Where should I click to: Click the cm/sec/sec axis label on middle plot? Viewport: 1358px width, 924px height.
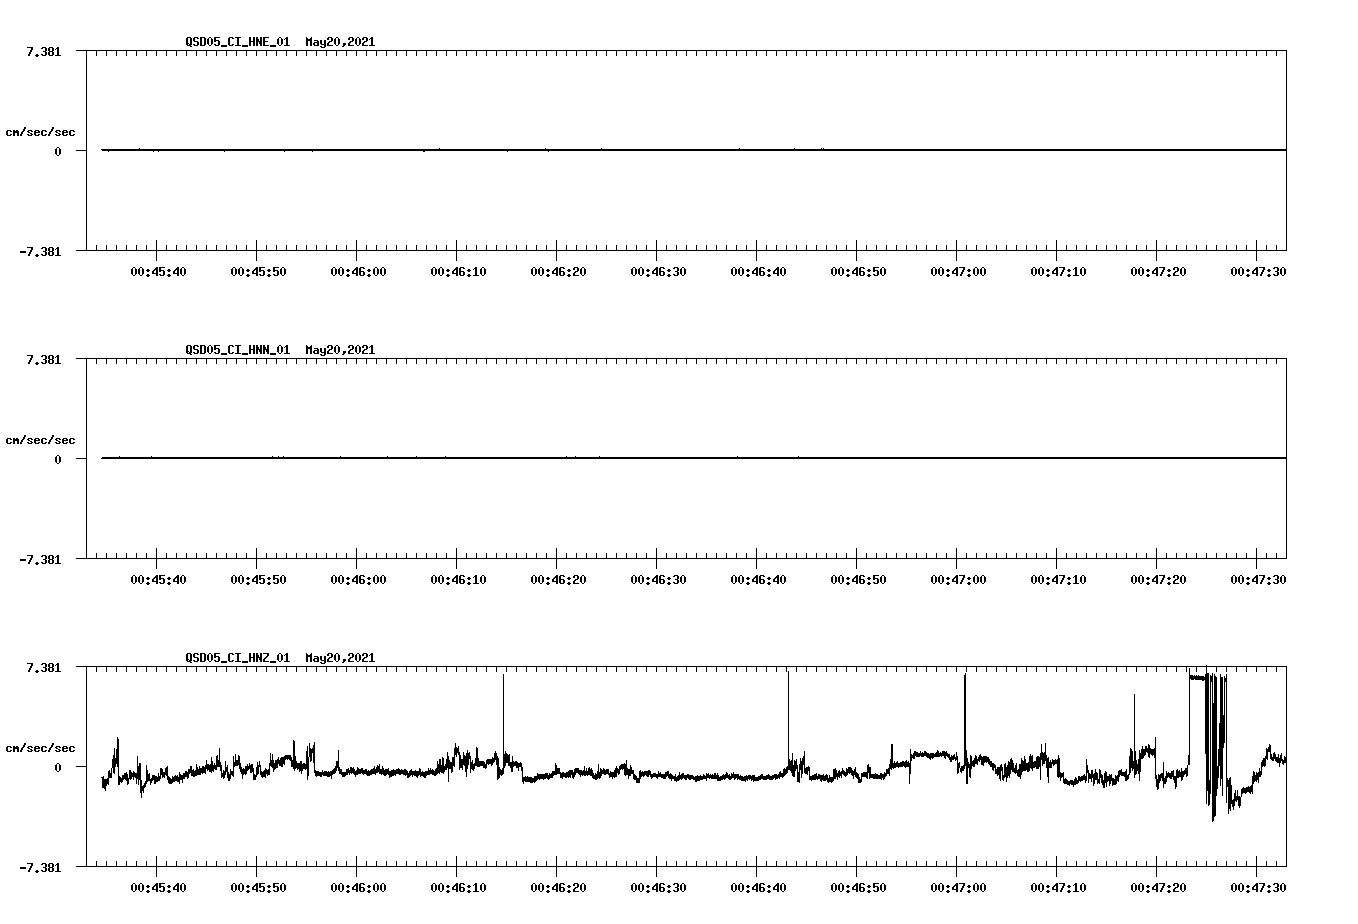click(41, 439)
